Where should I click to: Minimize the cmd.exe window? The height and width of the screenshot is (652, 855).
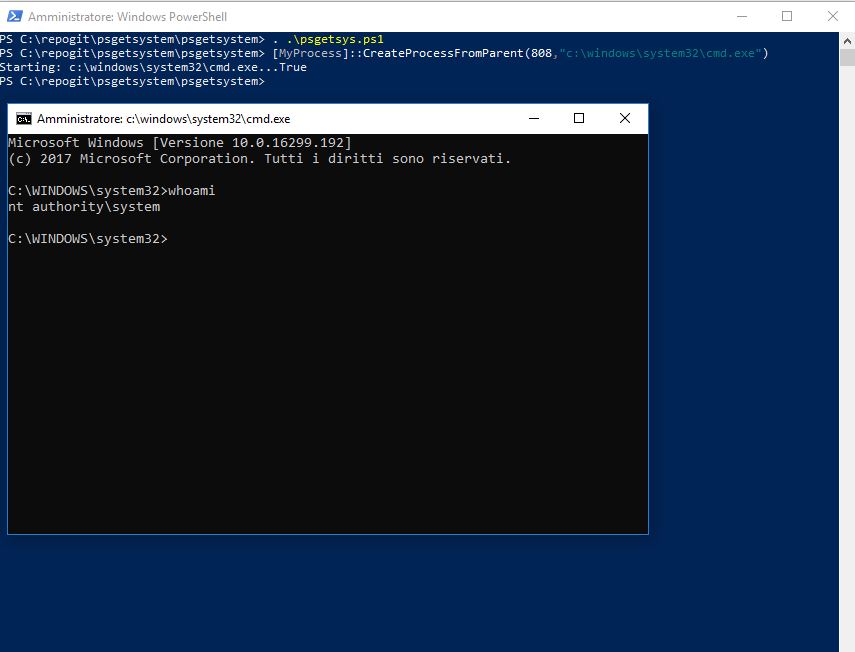pyautogui.click(x=533, y=118)
